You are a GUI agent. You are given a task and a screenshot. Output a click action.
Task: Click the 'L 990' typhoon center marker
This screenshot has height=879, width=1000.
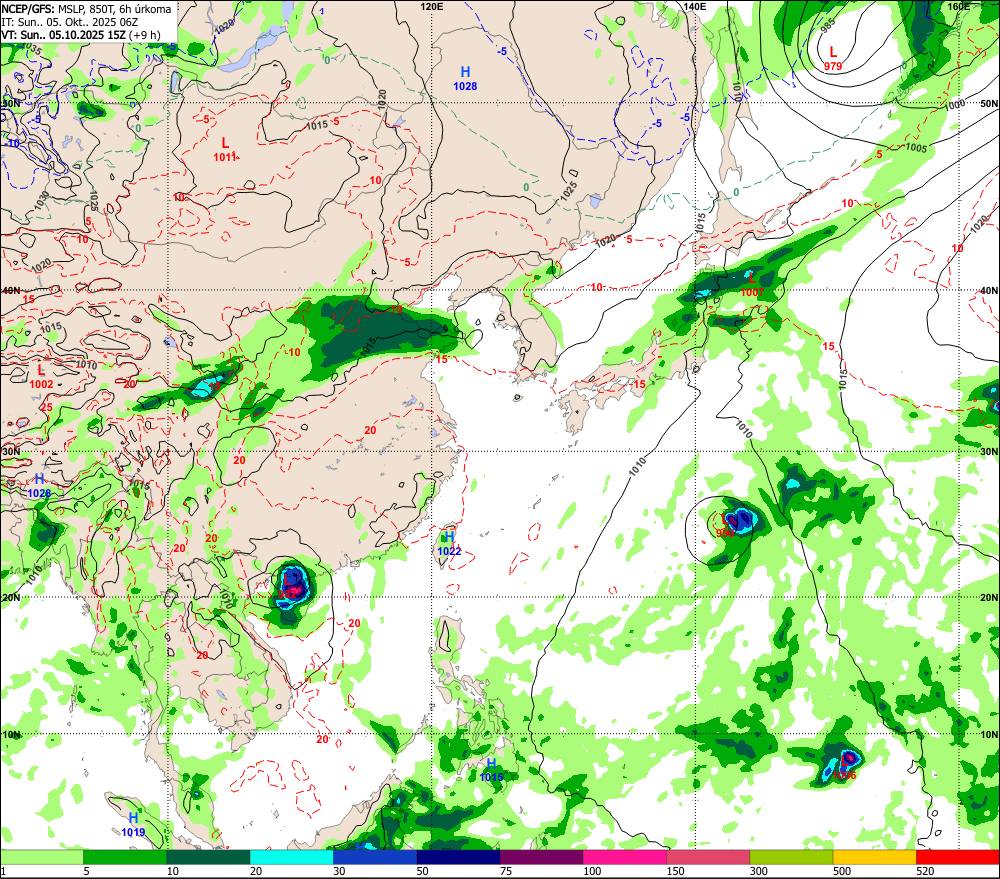coord(725,526)
